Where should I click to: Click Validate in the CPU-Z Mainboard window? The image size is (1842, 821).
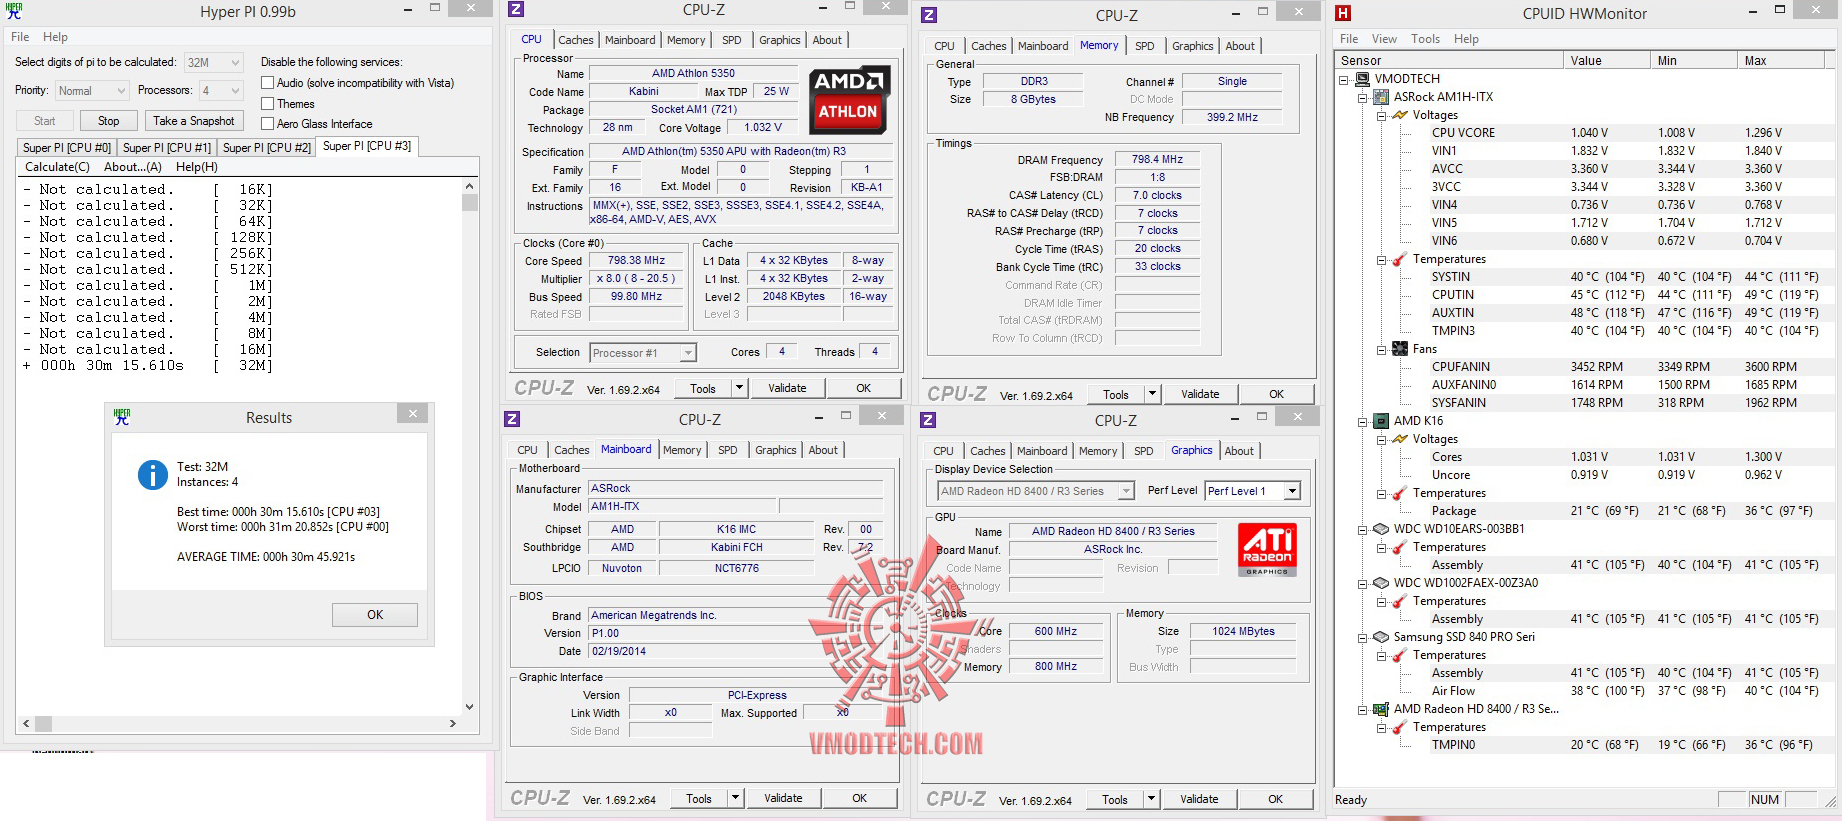click(783, 798)
